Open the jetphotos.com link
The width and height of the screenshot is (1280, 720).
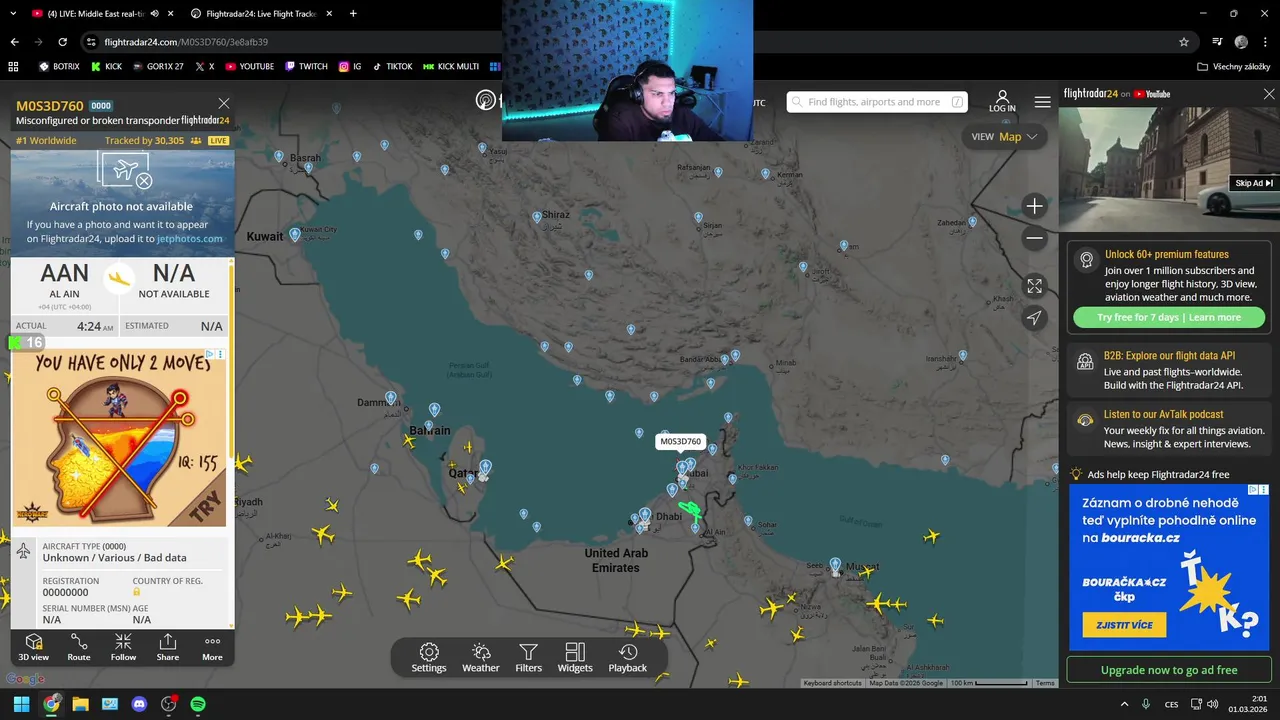click(x=189, y=239)
